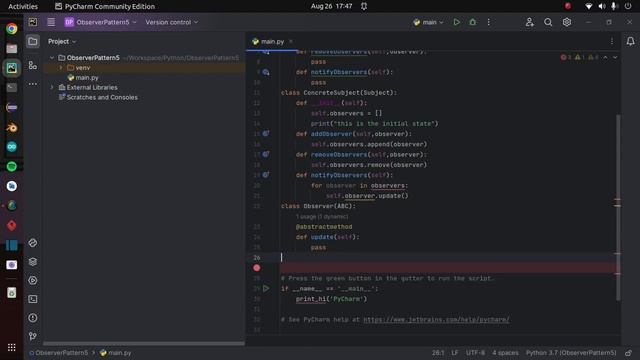This screenshot has width=640, height=360.
Task: Jump to previous highlighted error arrow
Action: [x=605, y=58]
